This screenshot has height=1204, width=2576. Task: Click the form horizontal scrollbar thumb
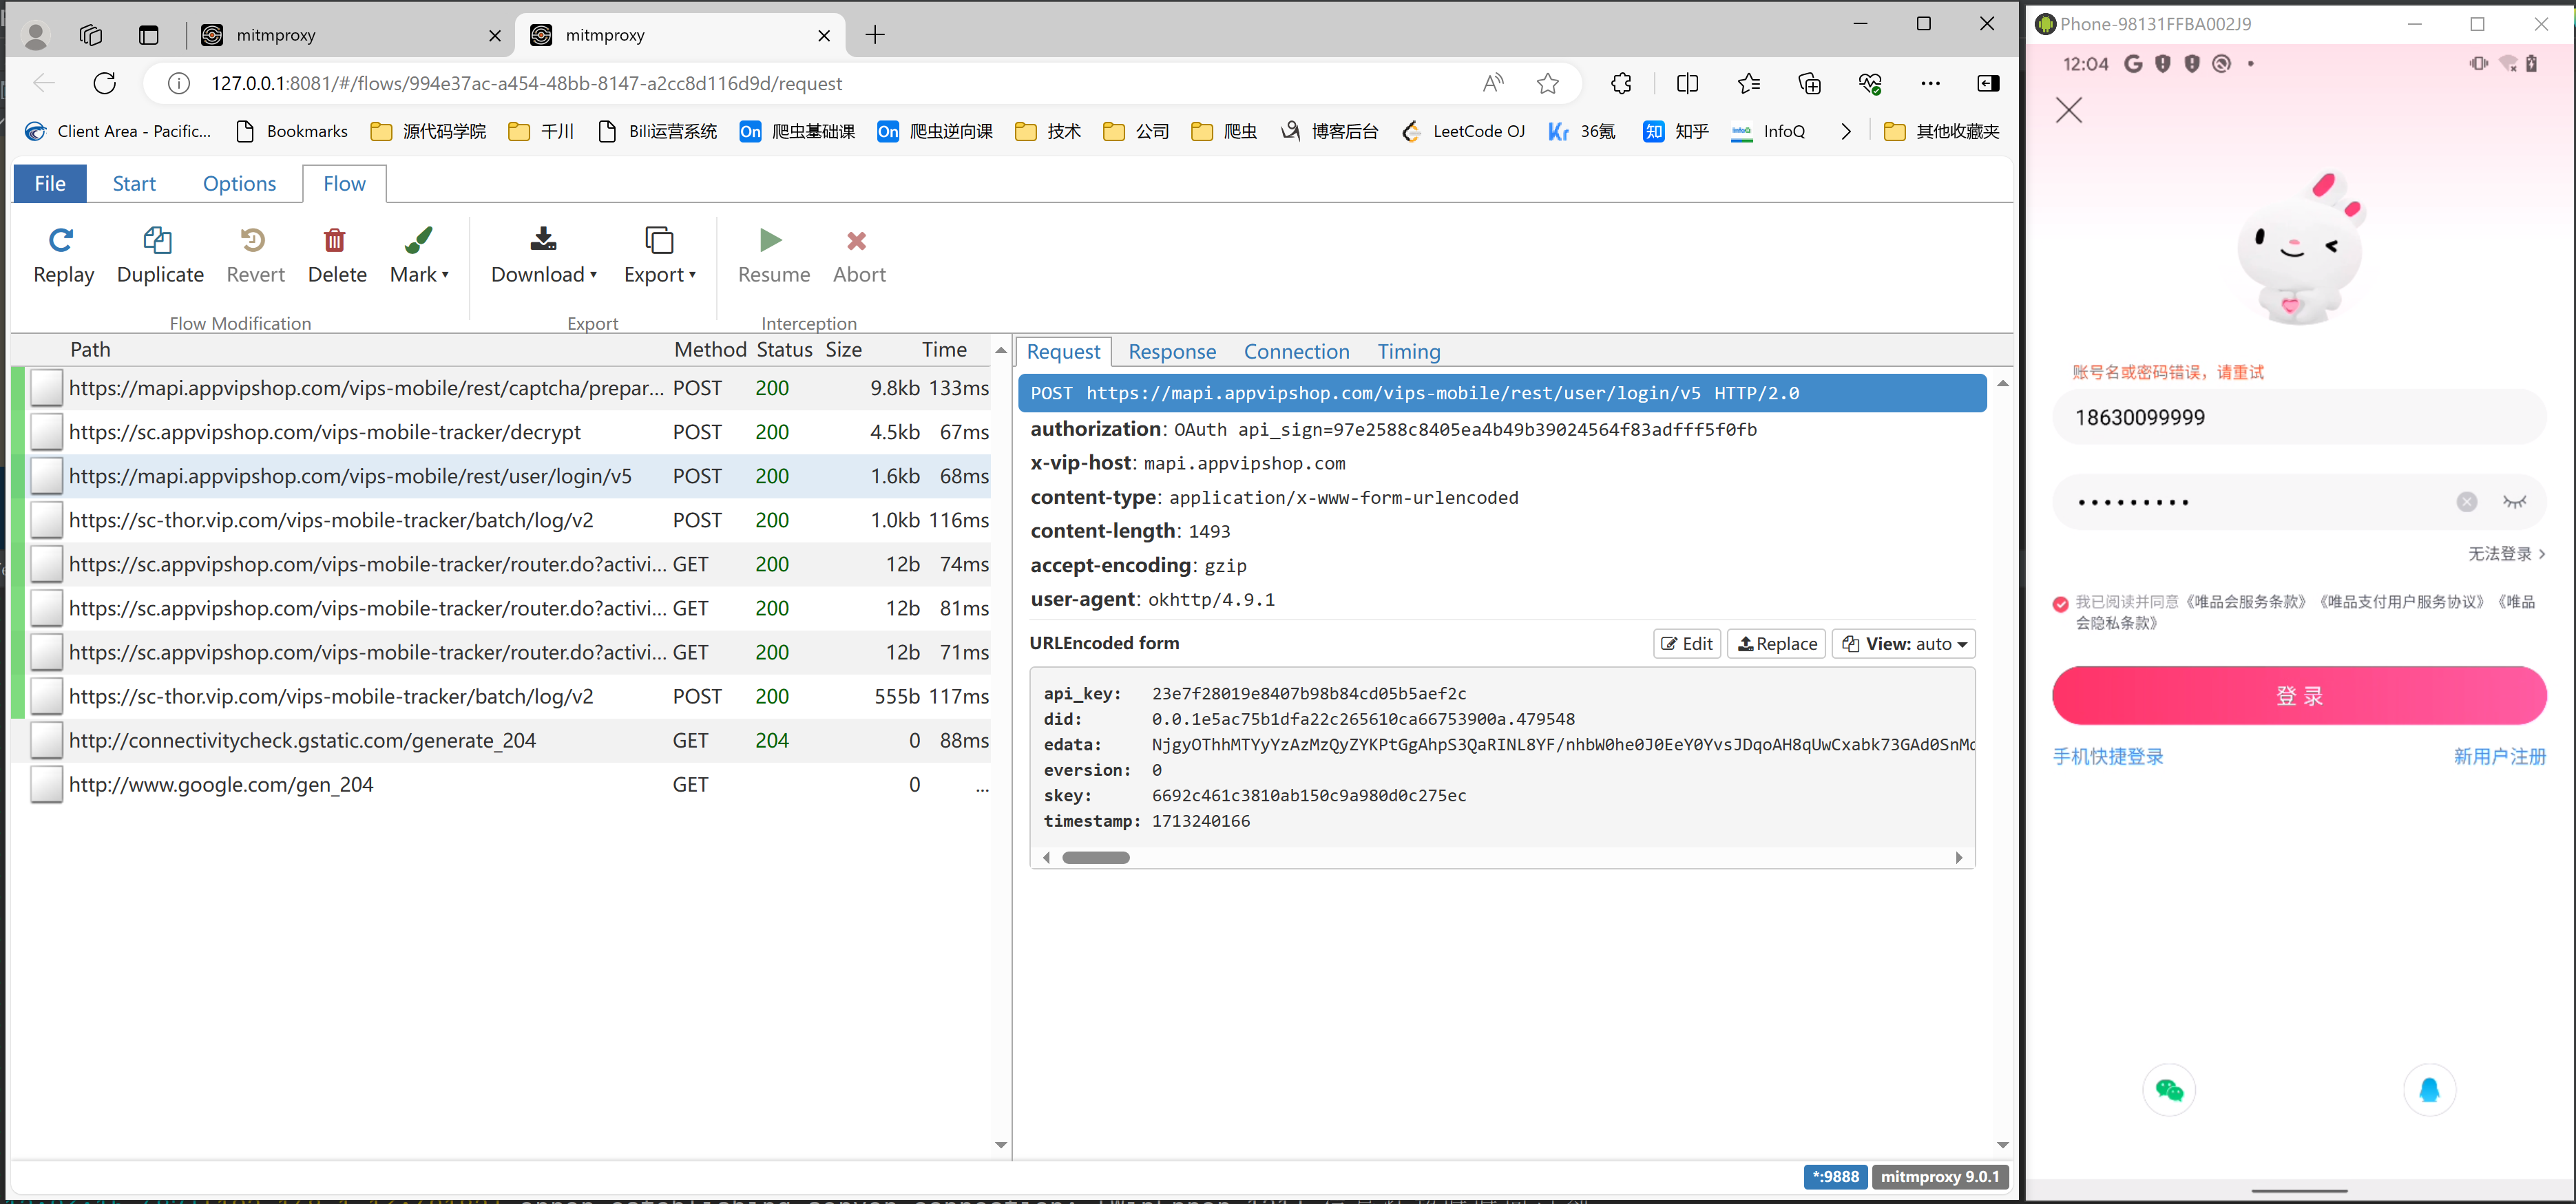click(x=1095, y=857)
